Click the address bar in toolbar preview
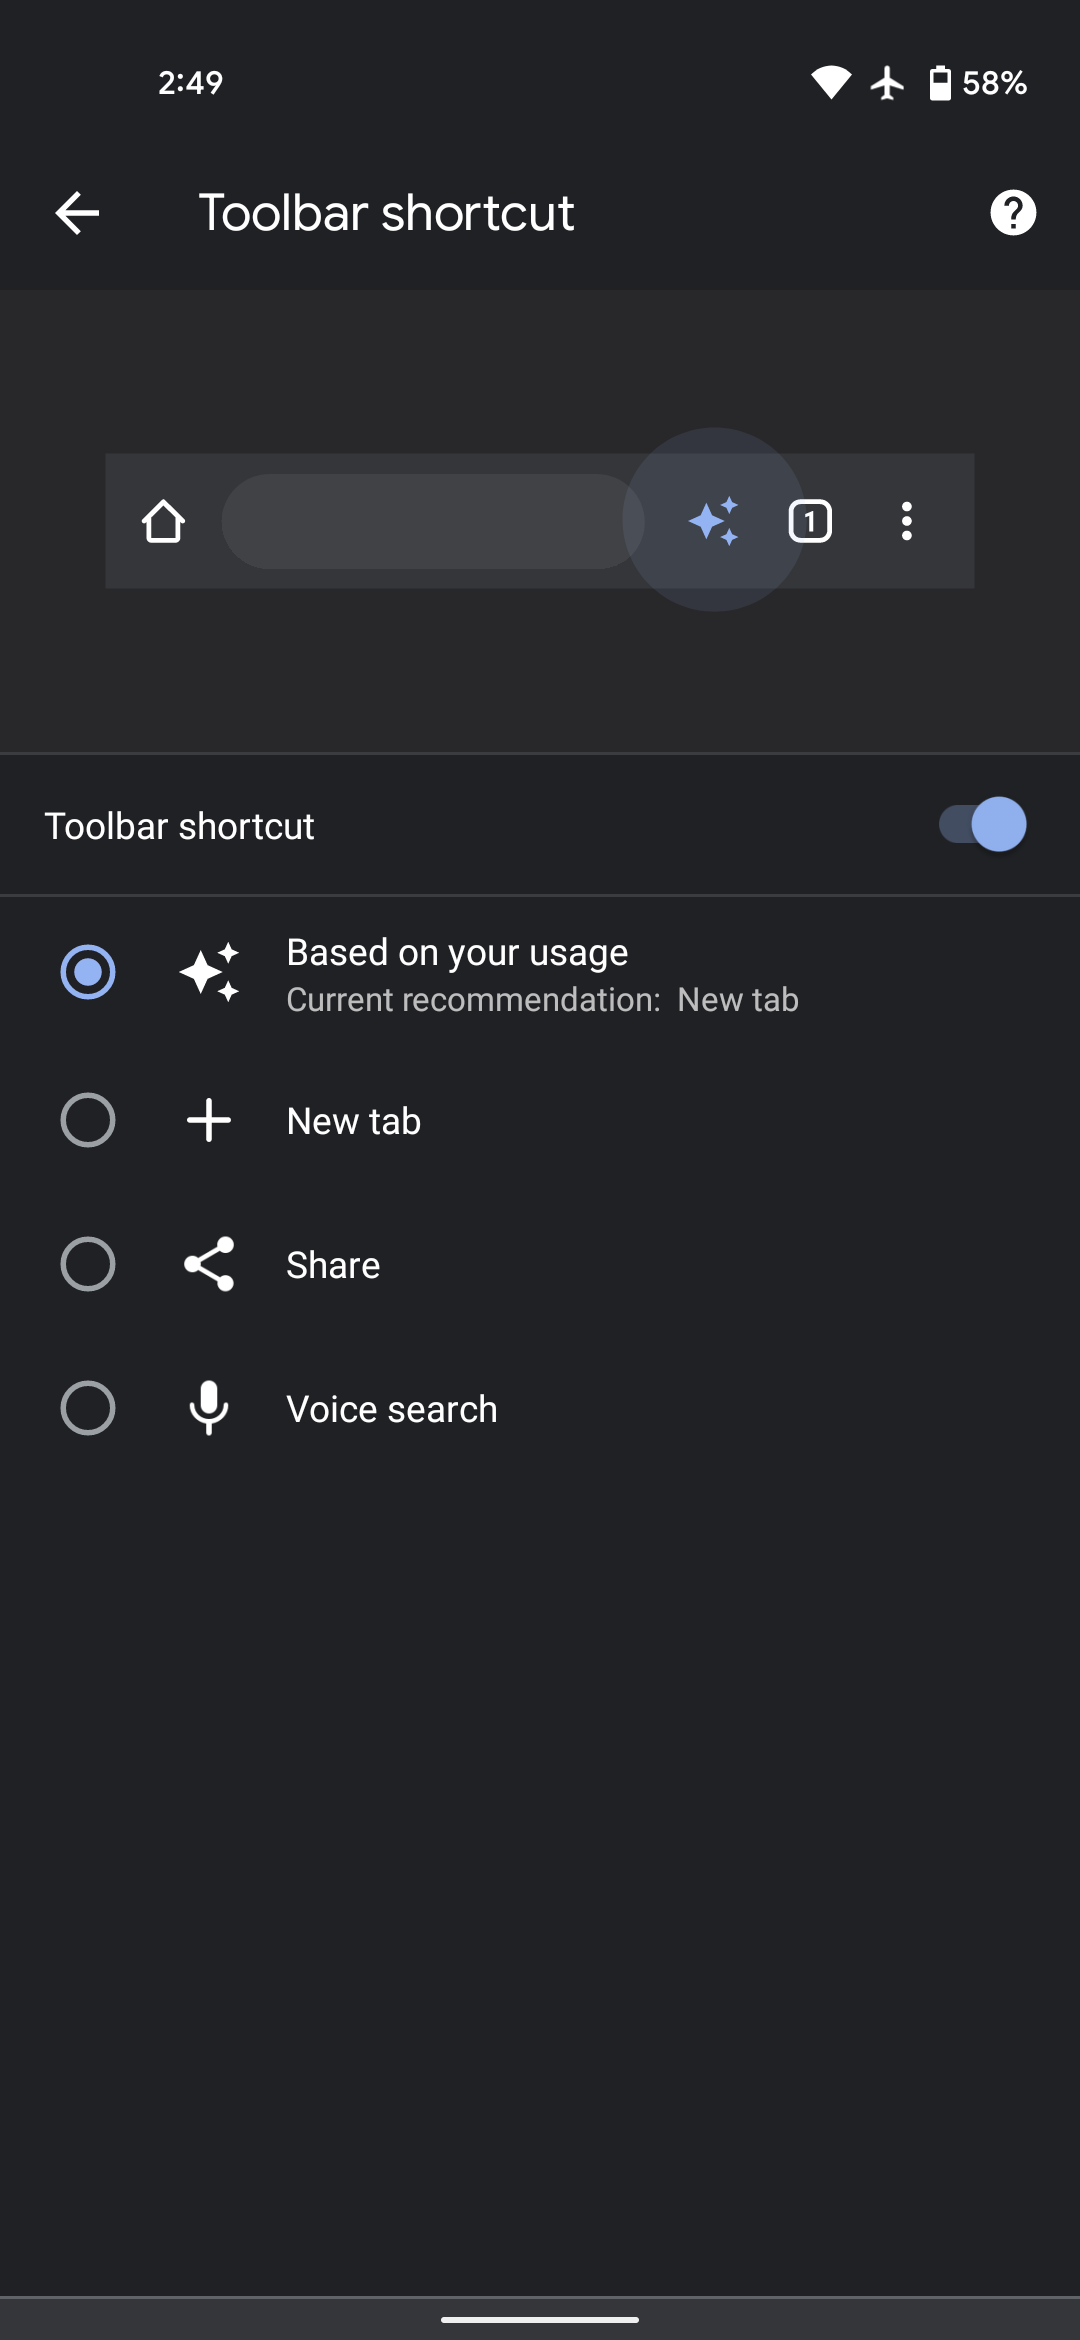Screen dimensions: 1080x2340 430,521
